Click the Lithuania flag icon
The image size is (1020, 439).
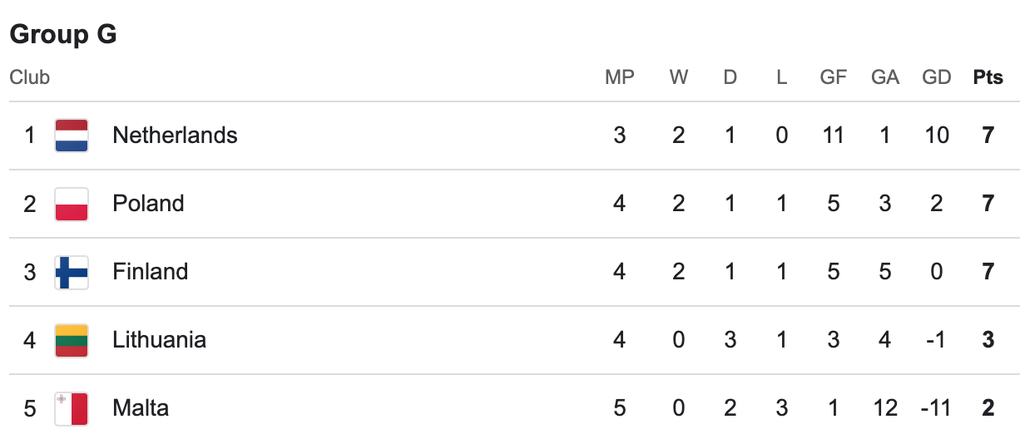pos(72,340)
